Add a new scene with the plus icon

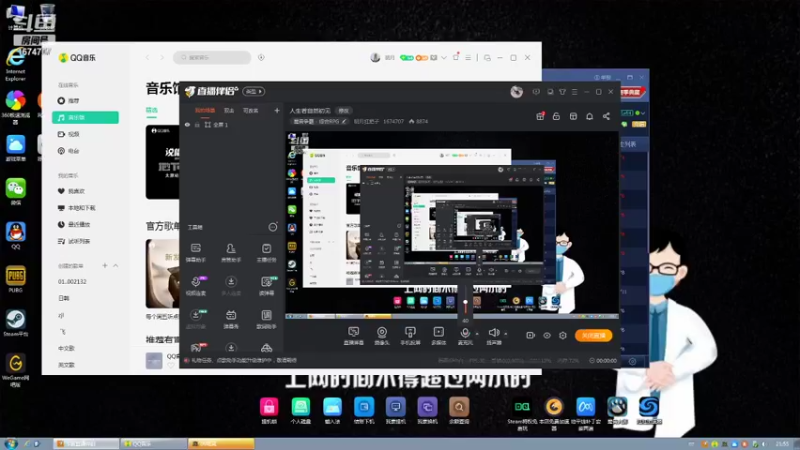click(x=277, y=110)
